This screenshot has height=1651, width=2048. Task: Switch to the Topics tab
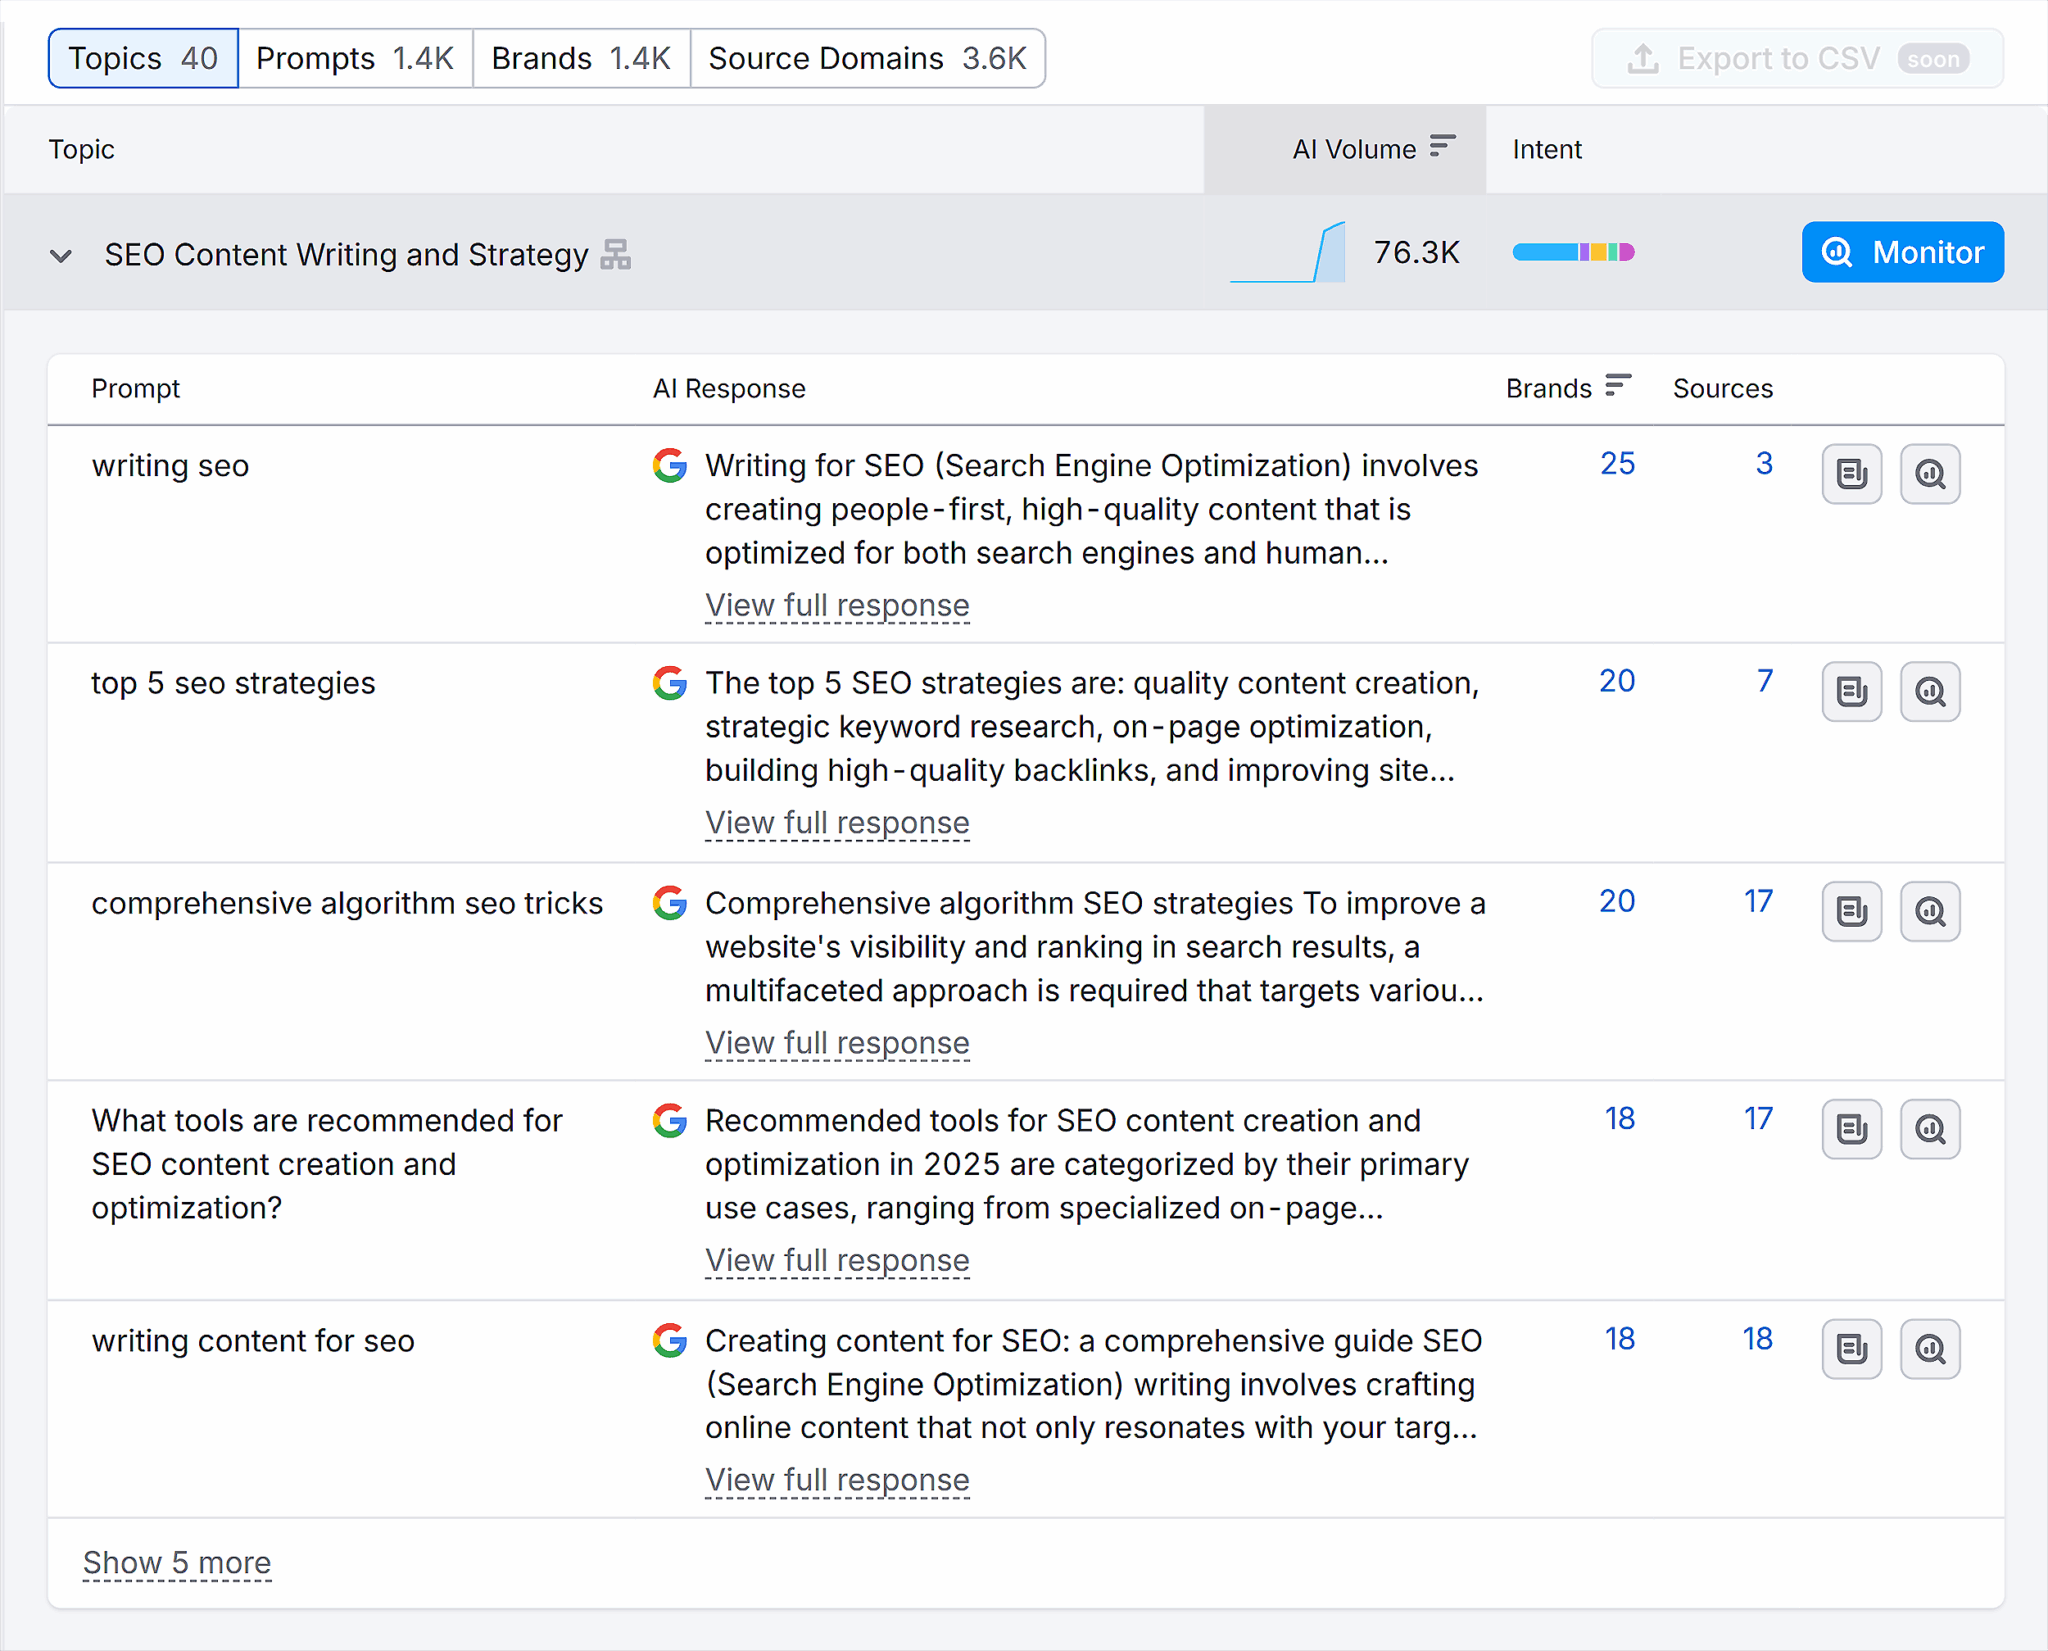tap(143, 58)
